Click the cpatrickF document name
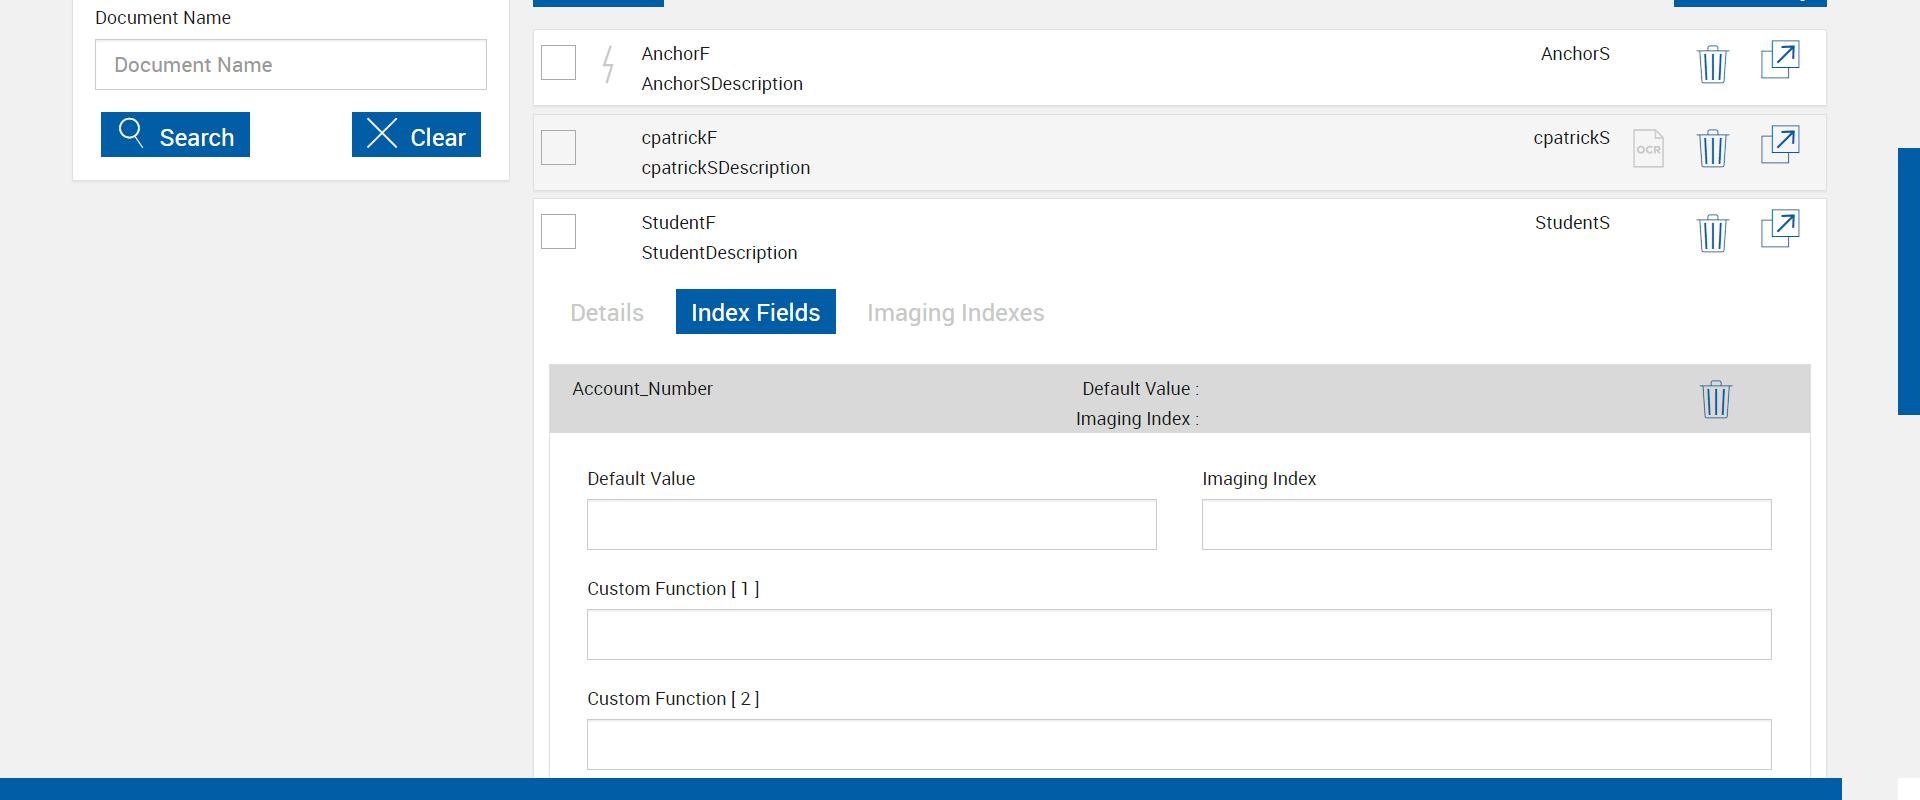This screenshot has height=800, width=1920. [x=679, y=138]
